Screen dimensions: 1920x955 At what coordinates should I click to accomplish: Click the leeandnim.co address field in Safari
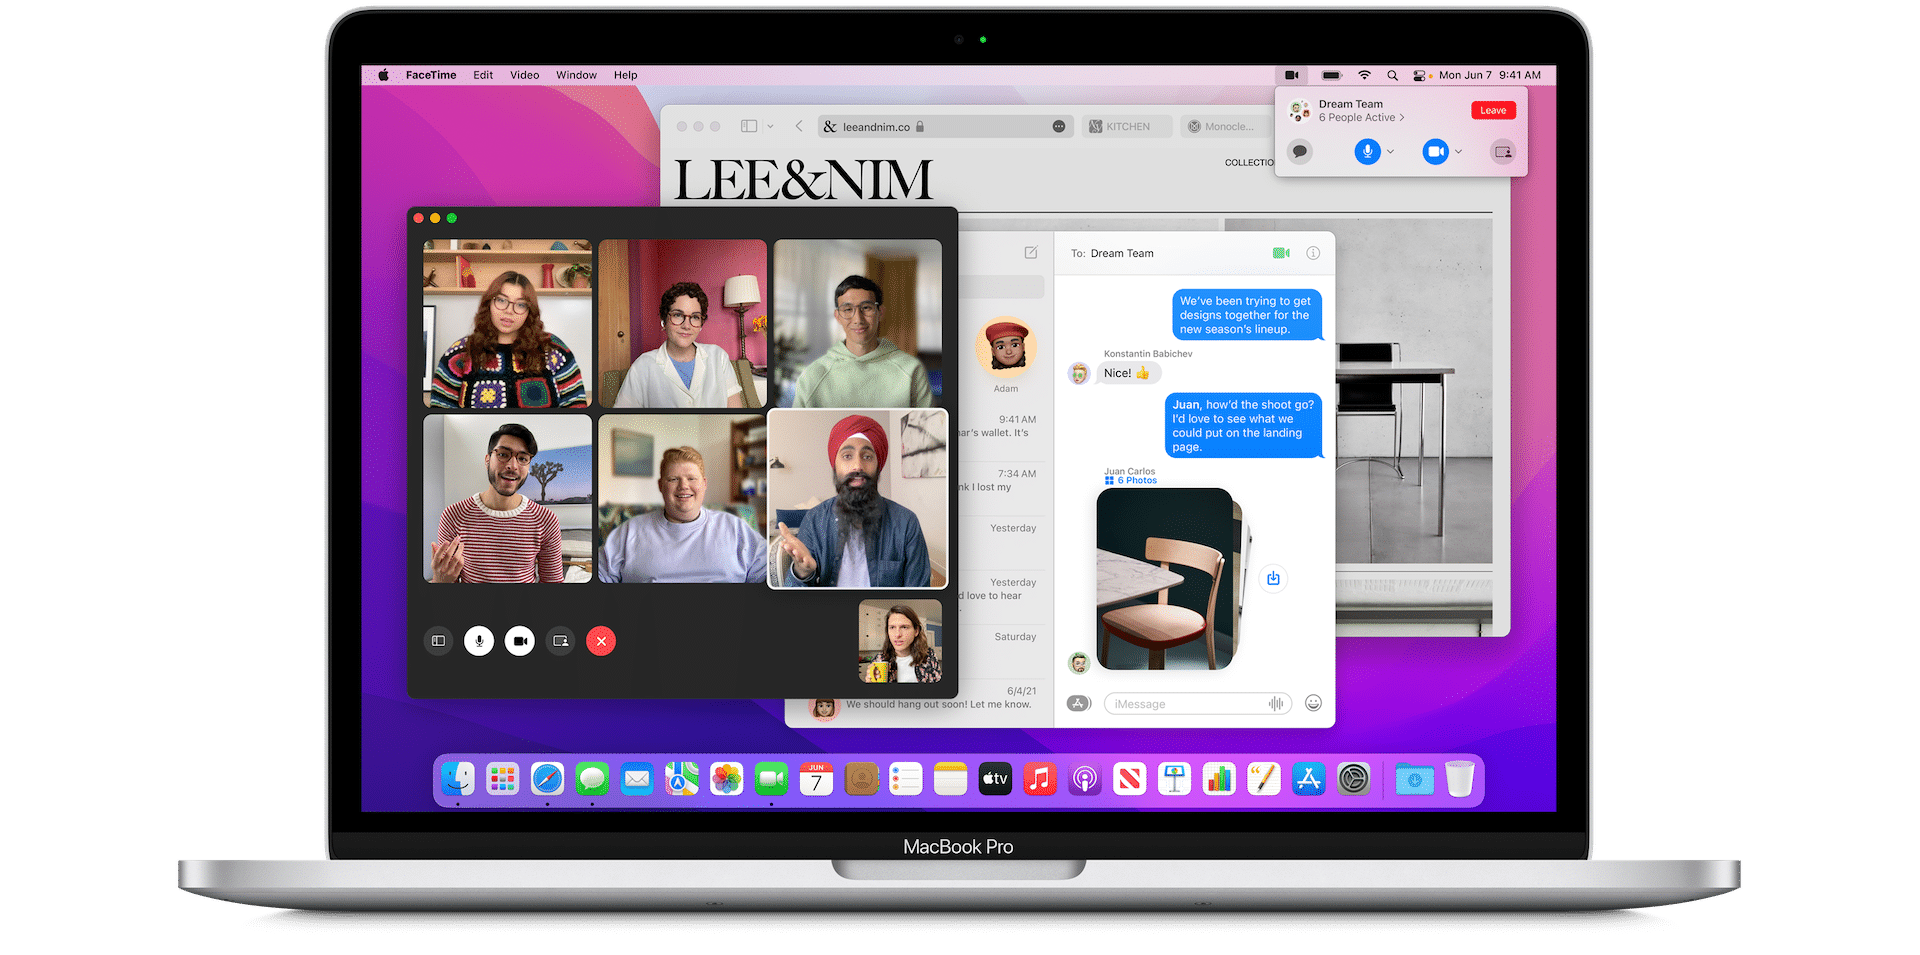pyautogui.click(x=945, y=127)
